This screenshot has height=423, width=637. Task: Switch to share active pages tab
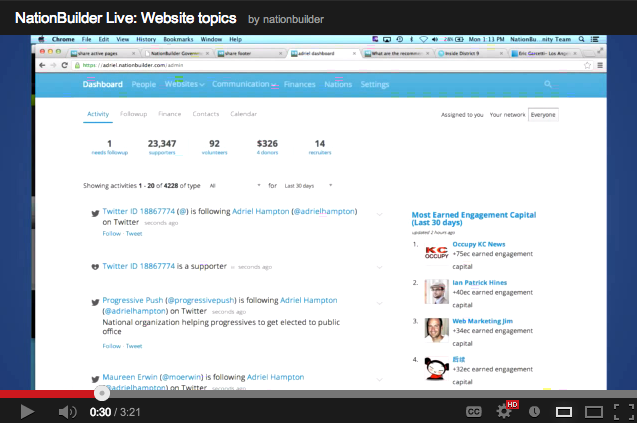(x=103, y=53)
